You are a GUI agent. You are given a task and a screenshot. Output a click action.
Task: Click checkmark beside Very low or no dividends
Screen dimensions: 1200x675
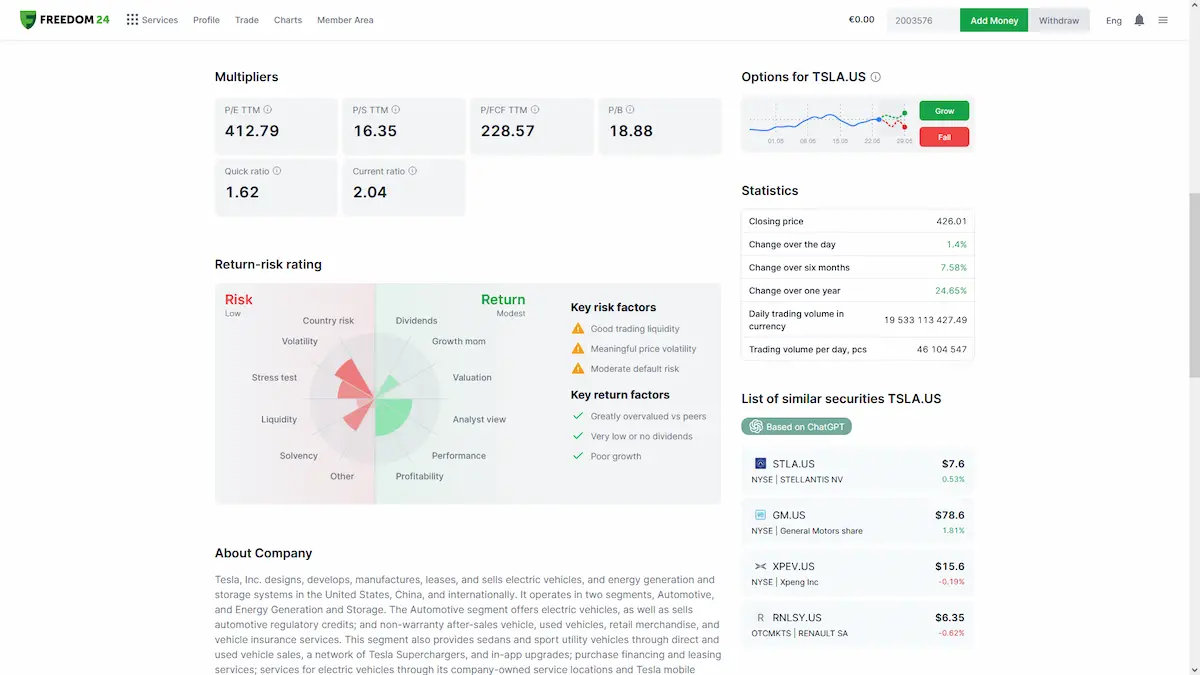578,436
